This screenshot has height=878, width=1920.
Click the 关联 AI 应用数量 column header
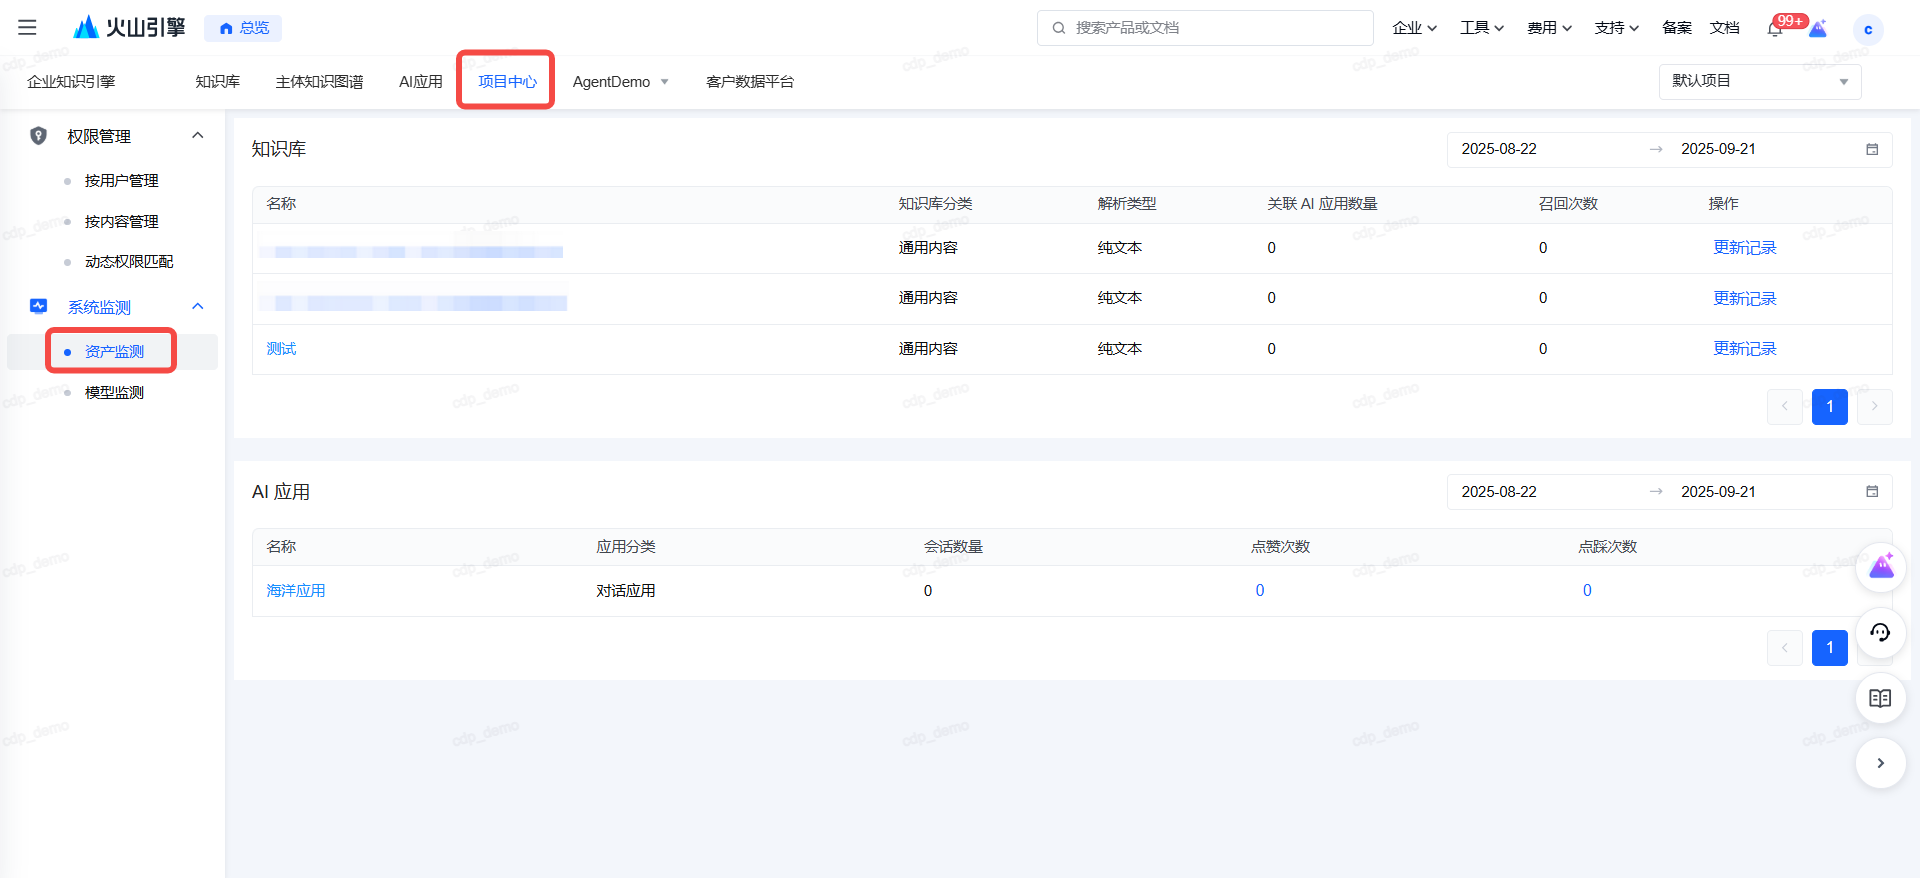(x=1322, y=204)
